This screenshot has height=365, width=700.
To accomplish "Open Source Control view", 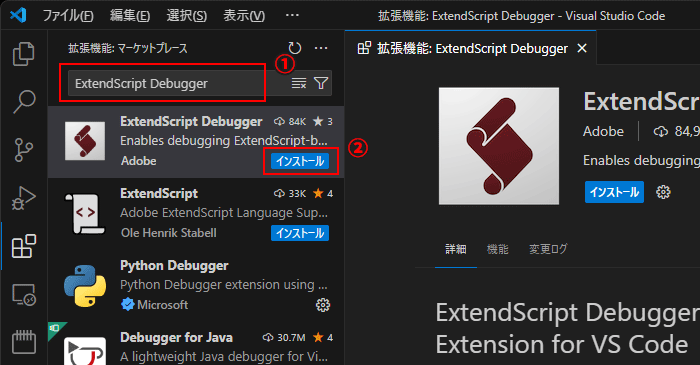I will [x=23, y=149].
